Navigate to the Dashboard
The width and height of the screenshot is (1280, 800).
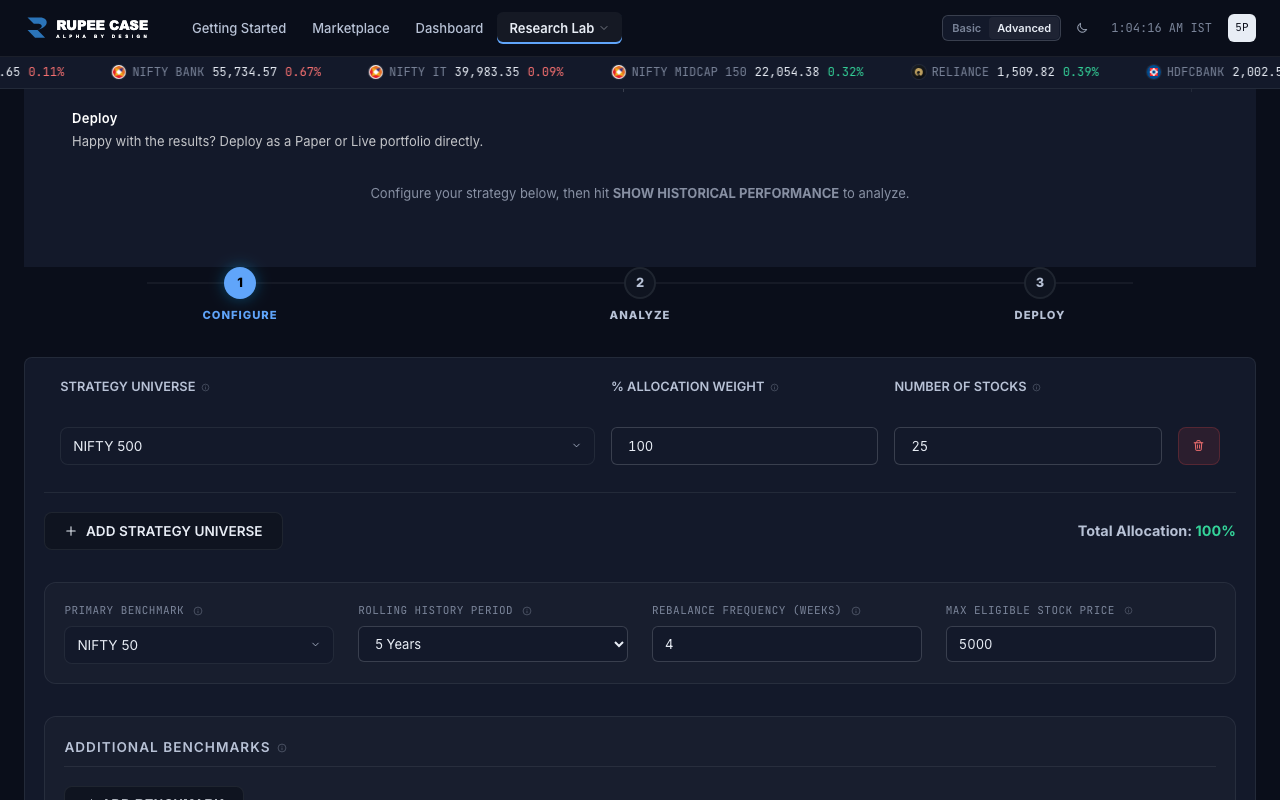449,28
